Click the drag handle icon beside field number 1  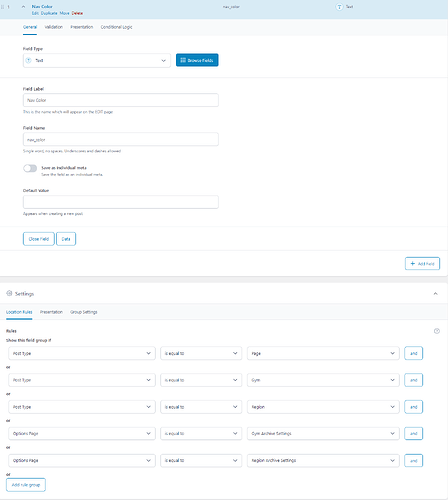point(3,7)
